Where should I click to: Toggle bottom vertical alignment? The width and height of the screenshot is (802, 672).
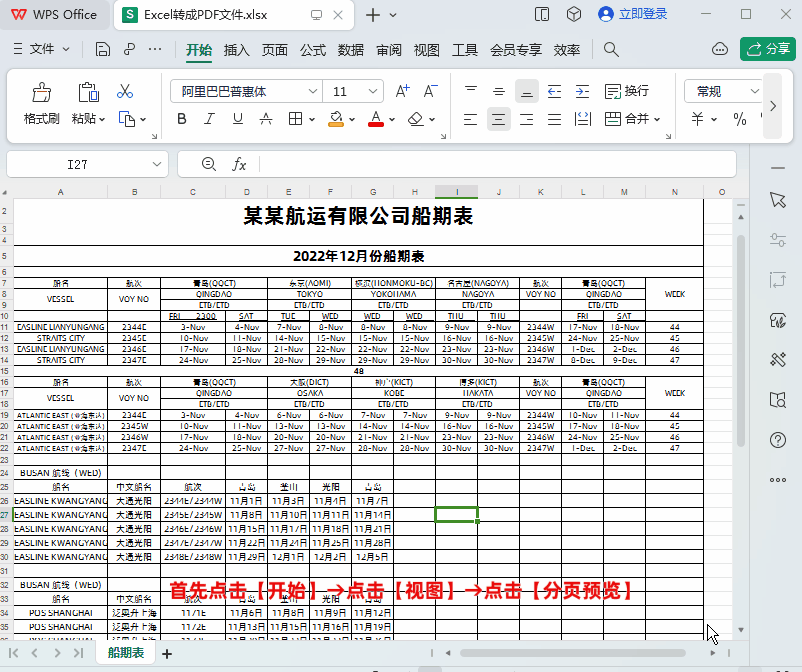(527, 92)
